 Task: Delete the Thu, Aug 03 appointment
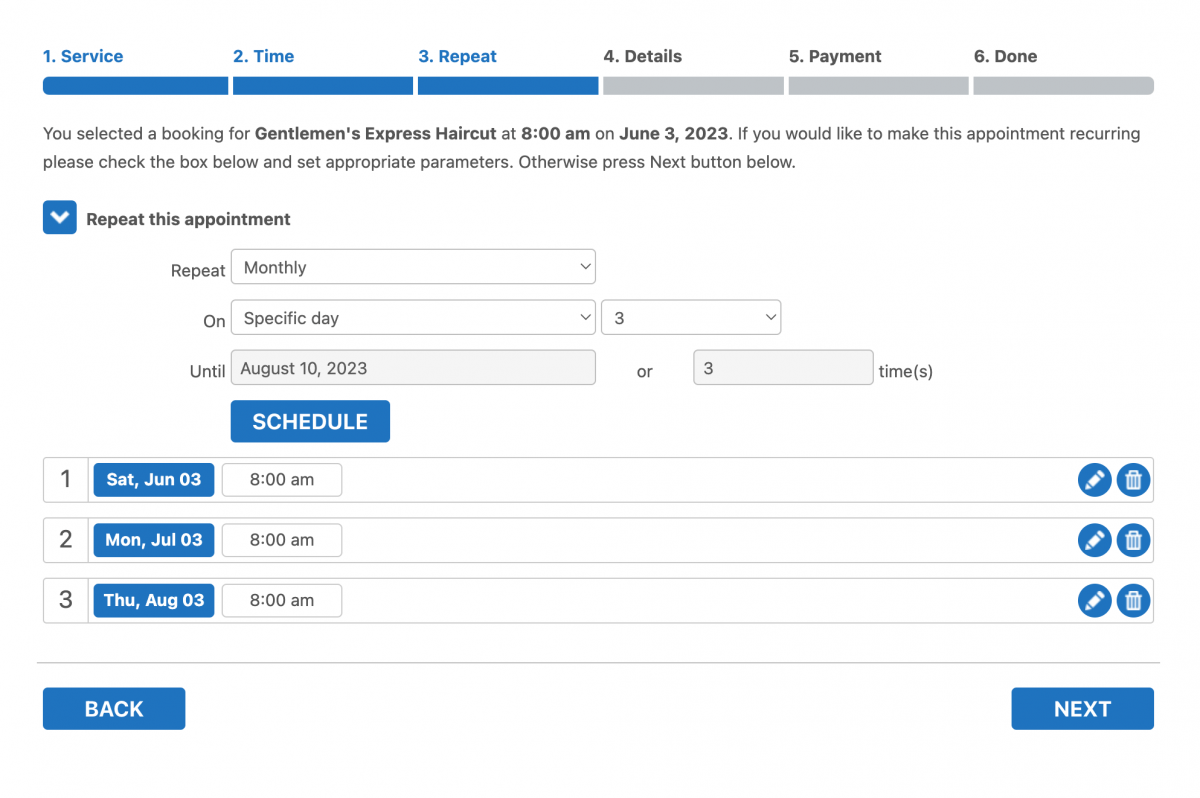[x=1133, y=600]
